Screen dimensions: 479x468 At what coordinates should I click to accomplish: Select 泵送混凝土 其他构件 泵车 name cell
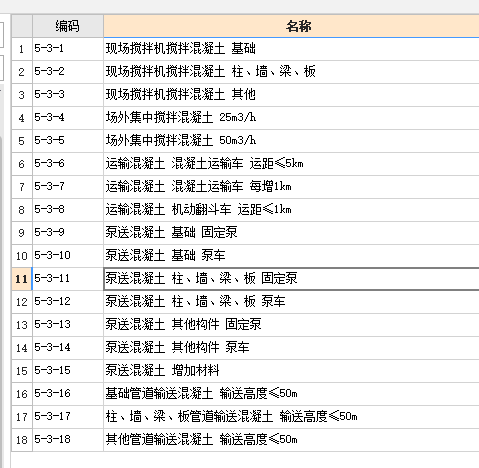(291, 348)
